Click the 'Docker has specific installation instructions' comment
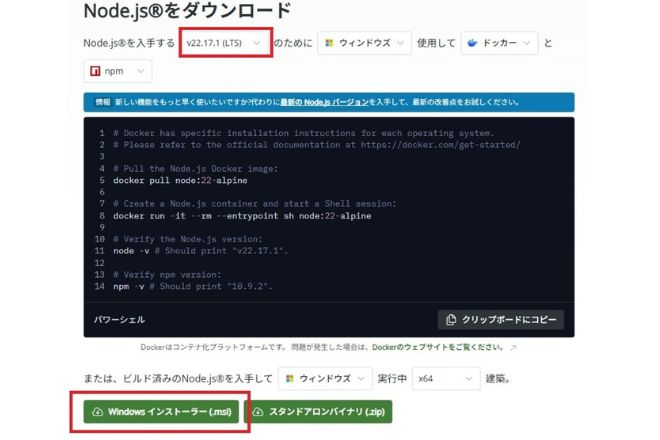 point(304,133)
